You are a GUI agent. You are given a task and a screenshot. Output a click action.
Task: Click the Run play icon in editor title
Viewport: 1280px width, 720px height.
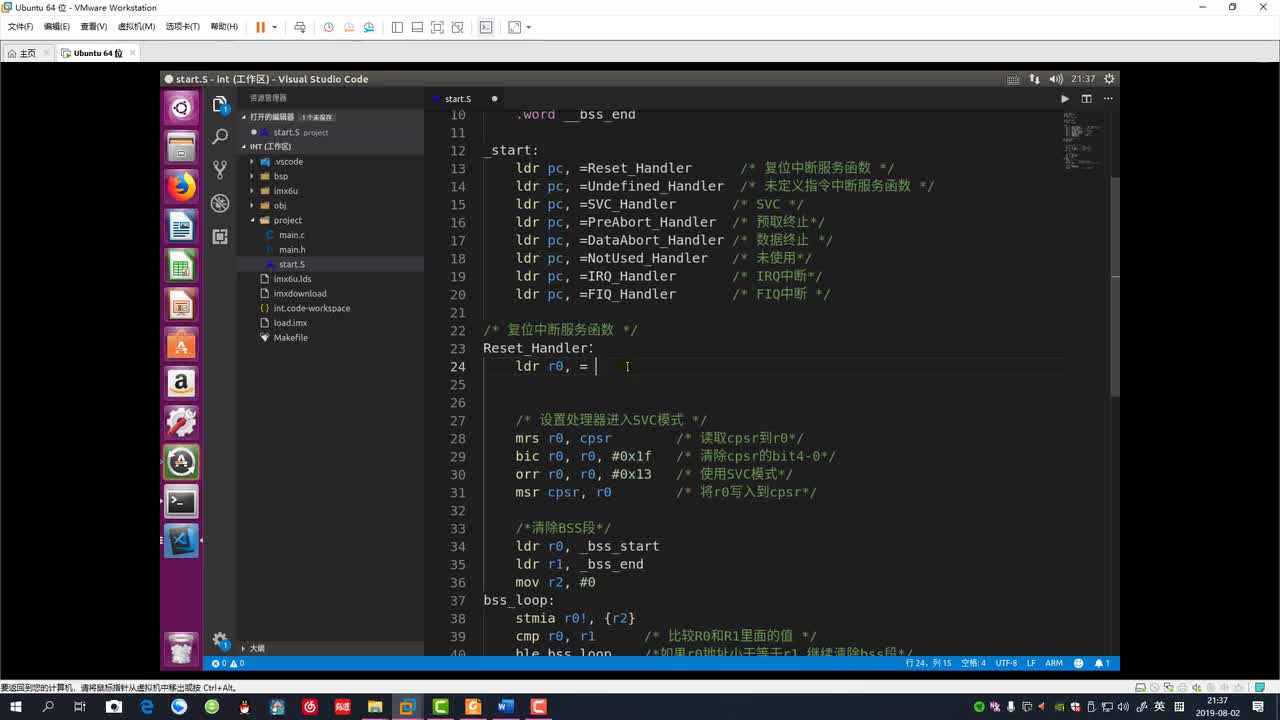click(1064, 99)
